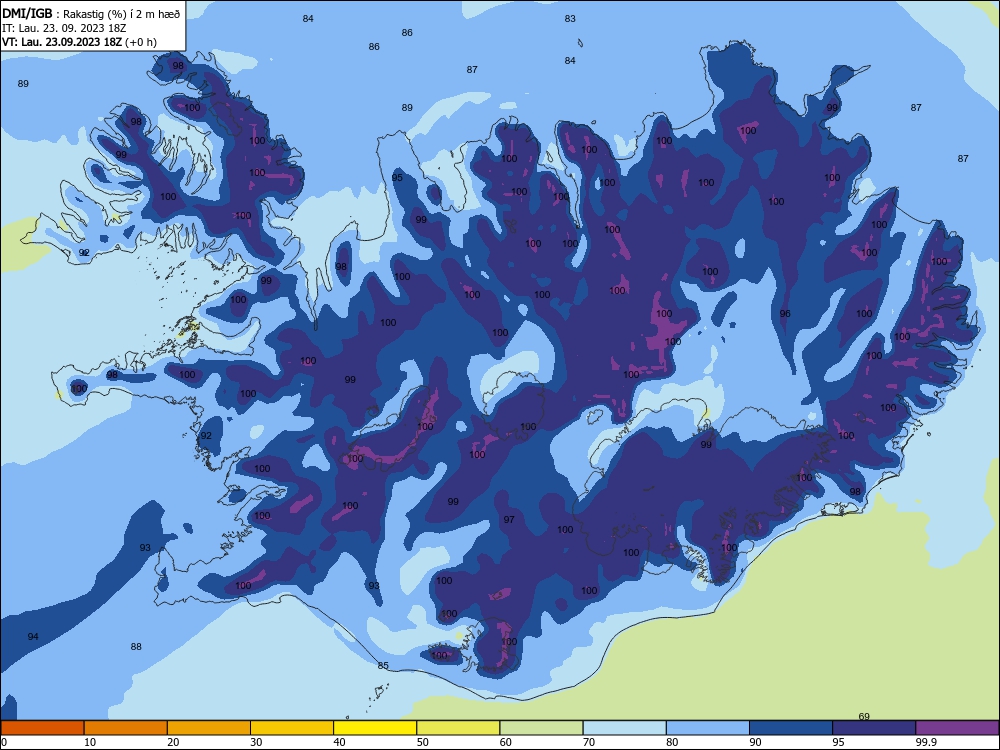Viewport: 1000px width, 750px height.
Task: Pick the 30–40 golden yellow legend swatch
Action: (x=292, y=728)
